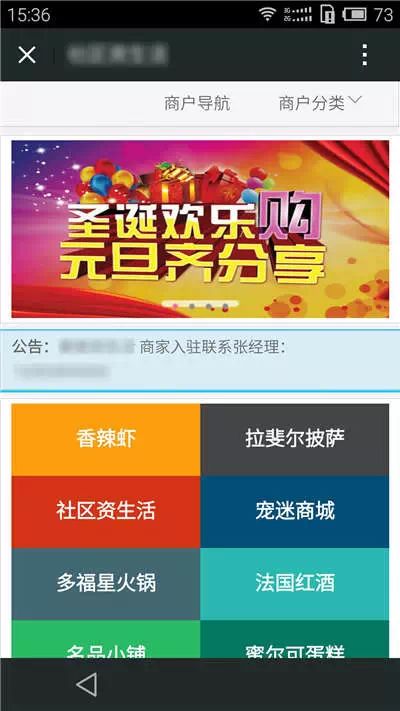This screenshot has height=711, width=400.
Task: Select the banner carousel pagination dots
Action: (200, 307)
